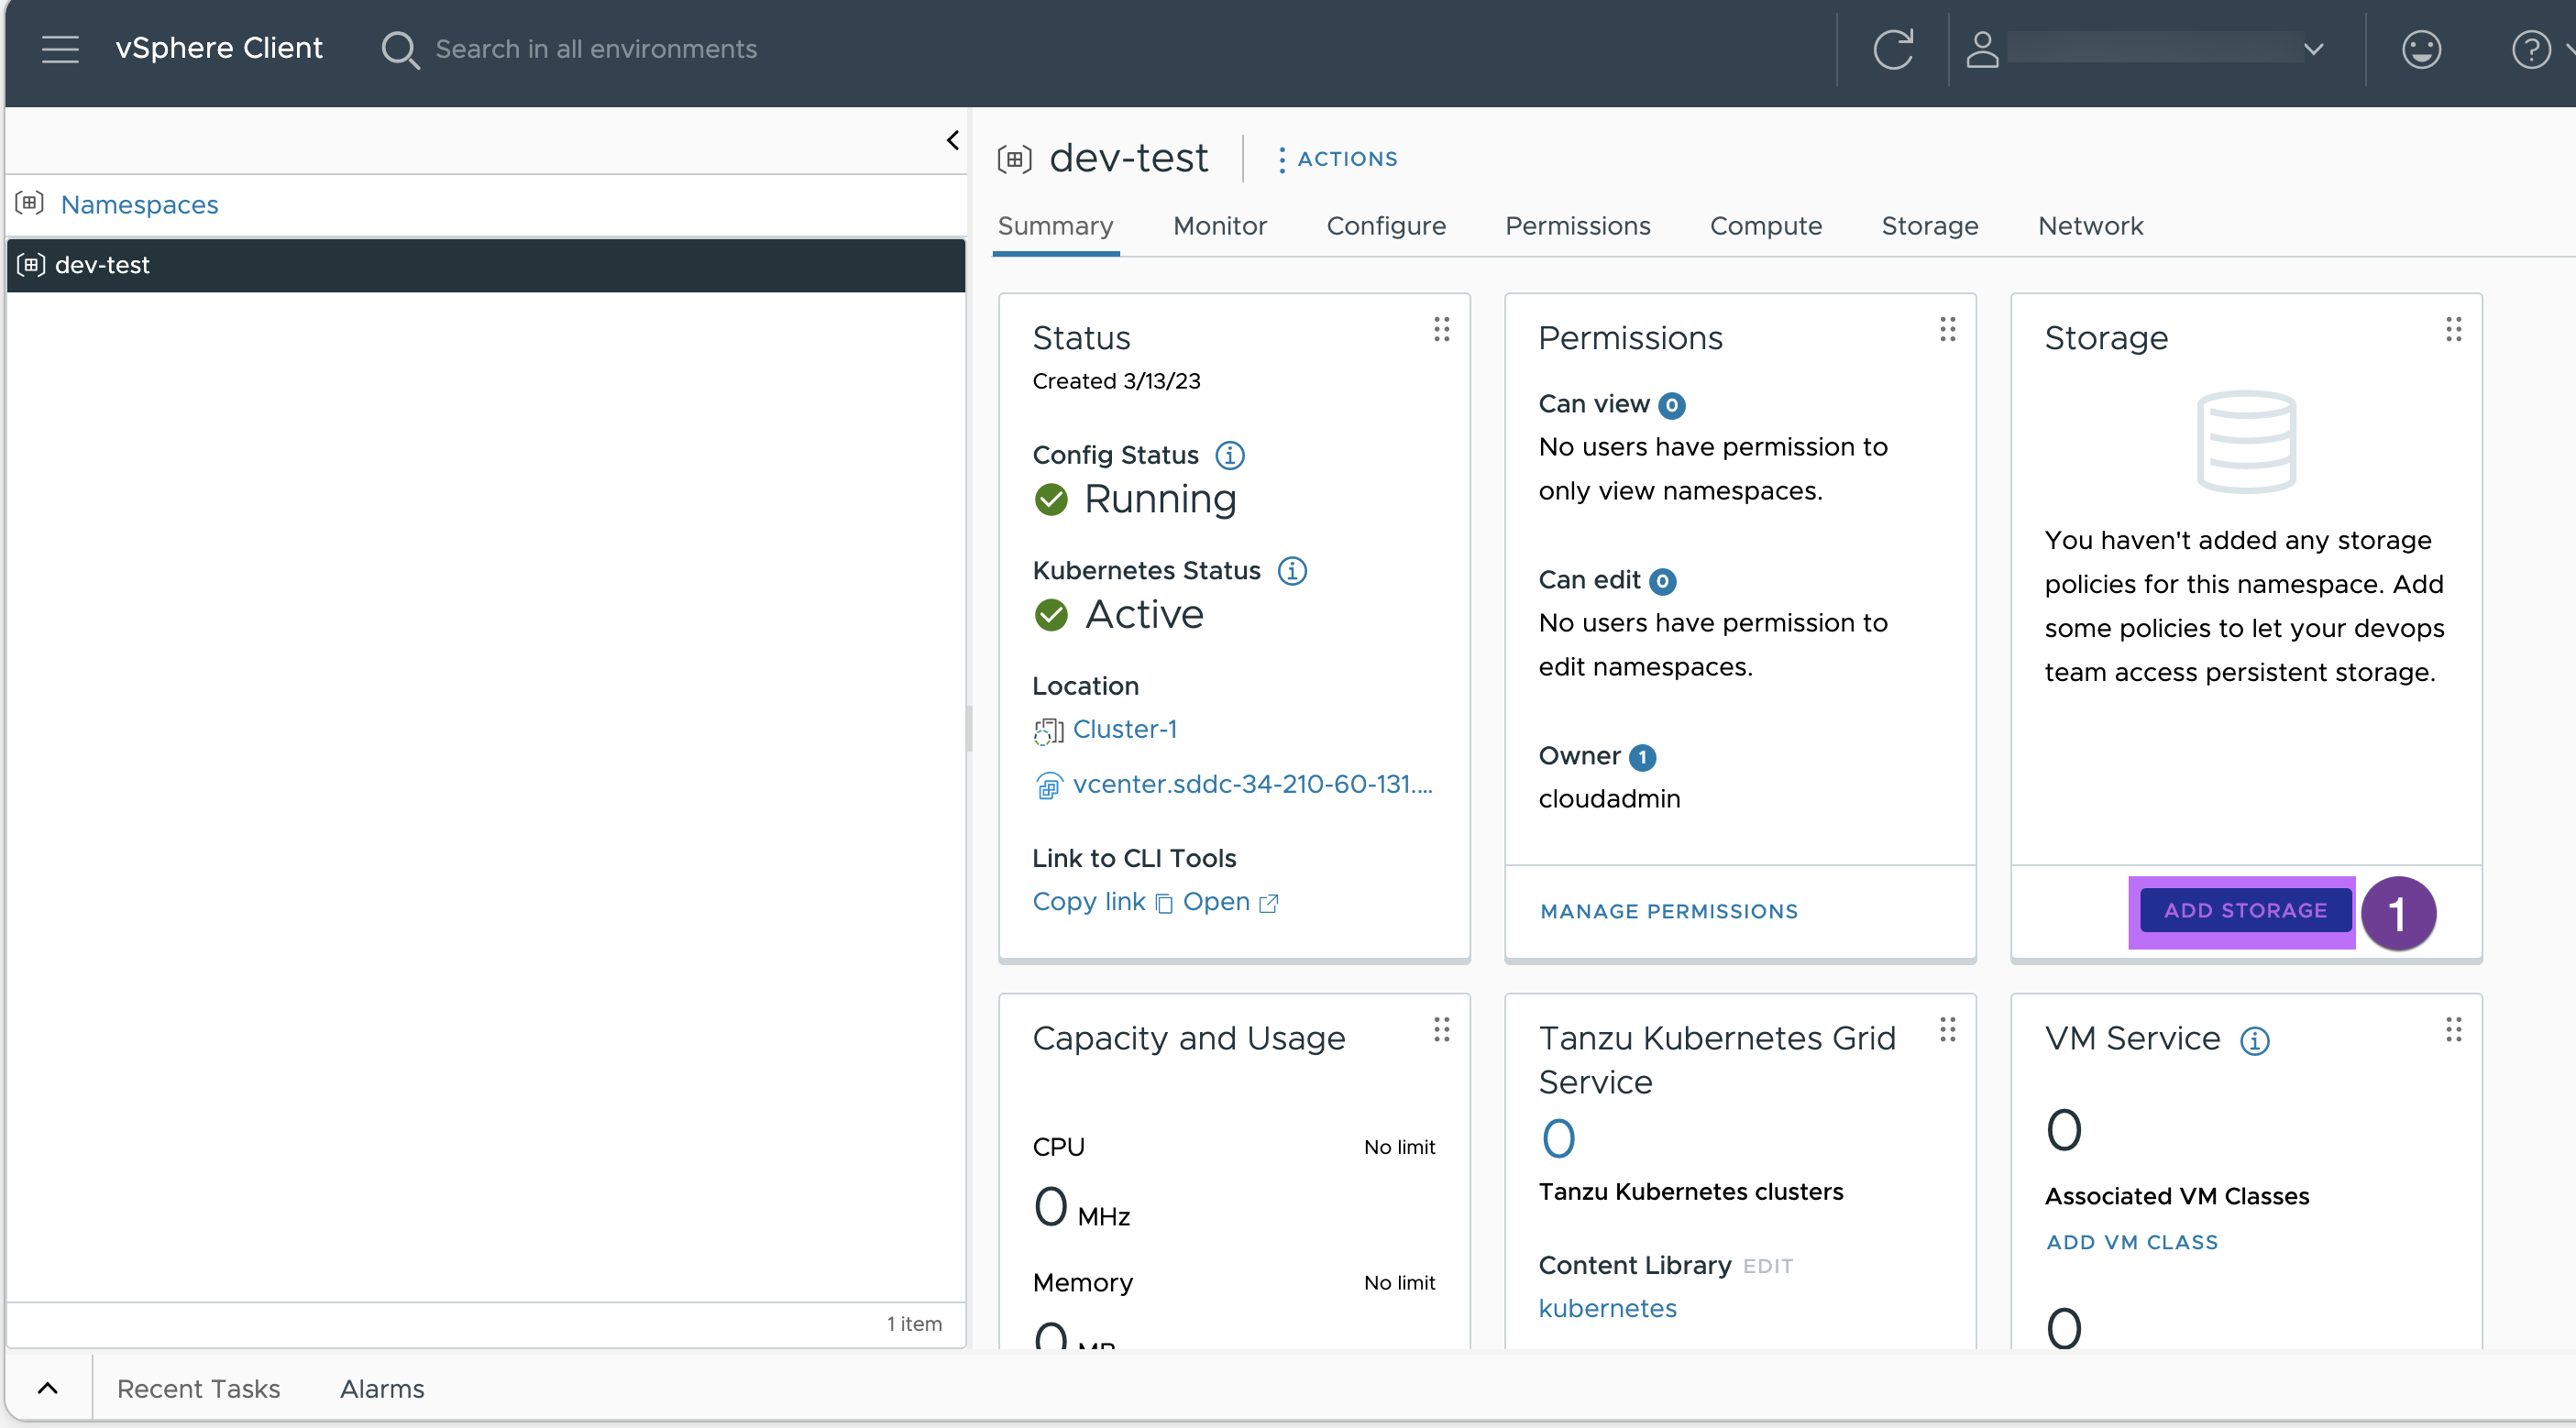
Task: Open the hamburger navigation menu
Action: pyautogui.click(x=60, y=48)
